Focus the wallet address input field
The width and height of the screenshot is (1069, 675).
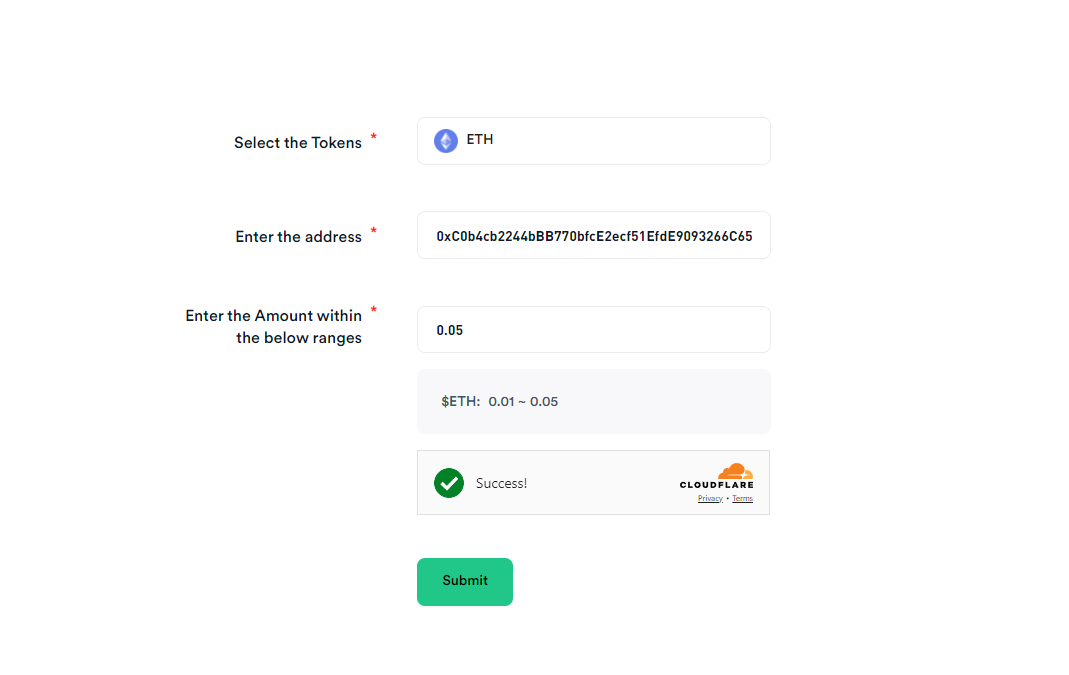pyautogui.click(x=593, y=236)
